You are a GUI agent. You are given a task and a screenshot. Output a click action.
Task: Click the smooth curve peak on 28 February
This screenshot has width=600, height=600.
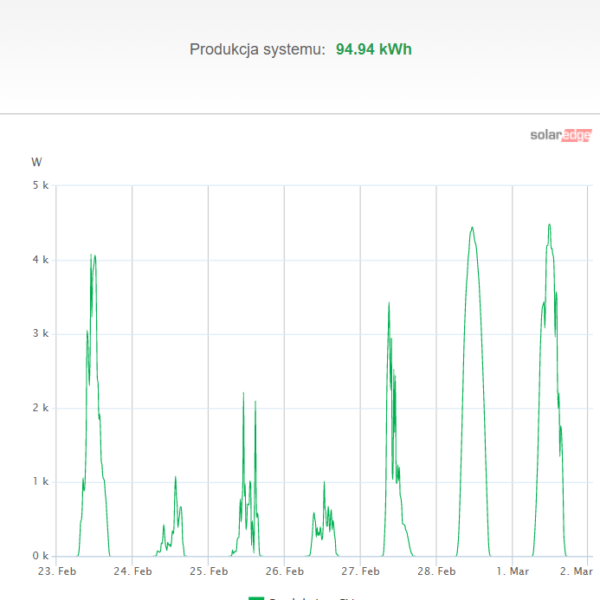pos(471,228)
